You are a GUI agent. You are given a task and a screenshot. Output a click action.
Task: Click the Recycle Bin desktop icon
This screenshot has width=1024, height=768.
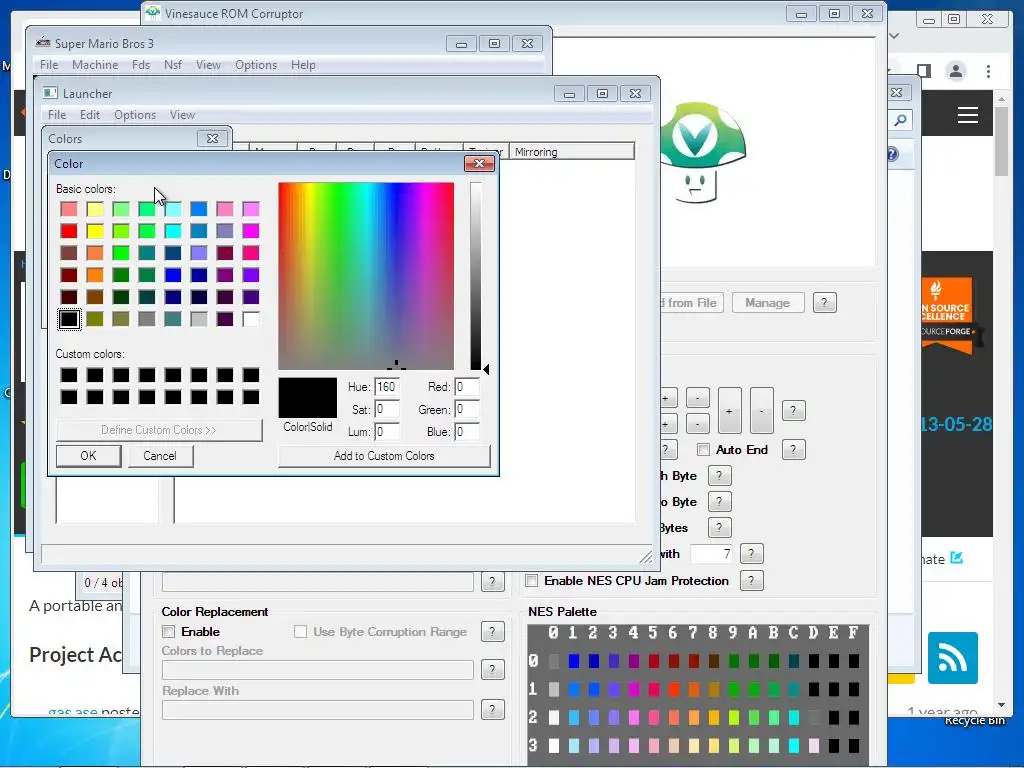point(974,720)
